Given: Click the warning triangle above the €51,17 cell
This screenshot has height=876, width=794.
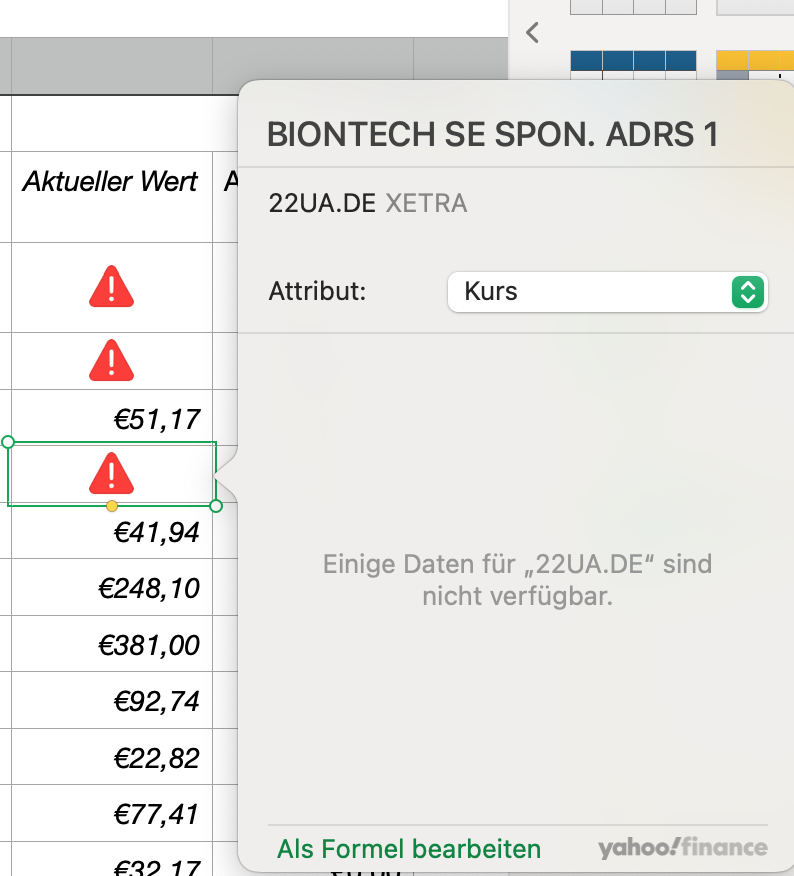Looking at the screenshot, I should [x=111, y=360].
